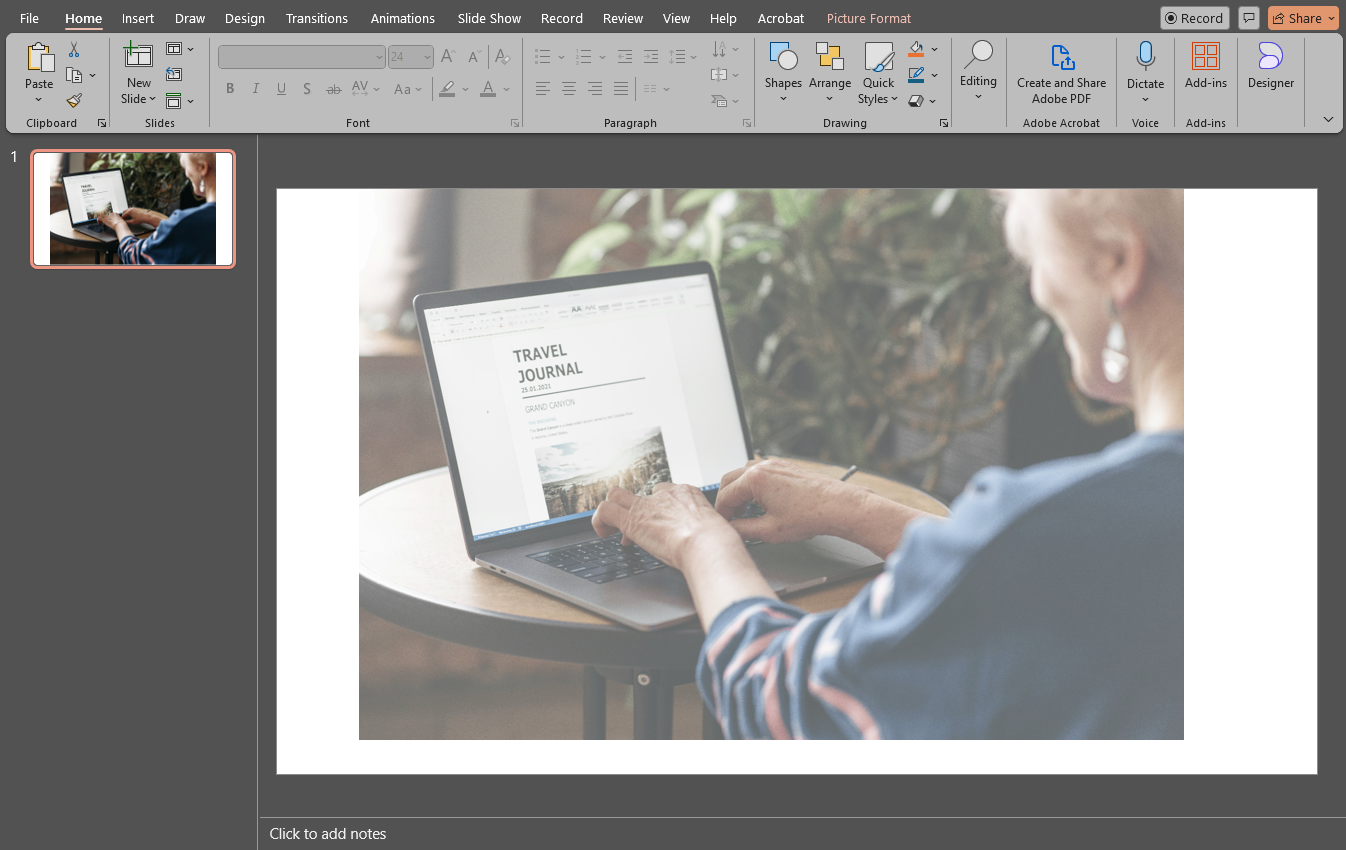Click the Copy icon in Clipboard

pos(74,75)
